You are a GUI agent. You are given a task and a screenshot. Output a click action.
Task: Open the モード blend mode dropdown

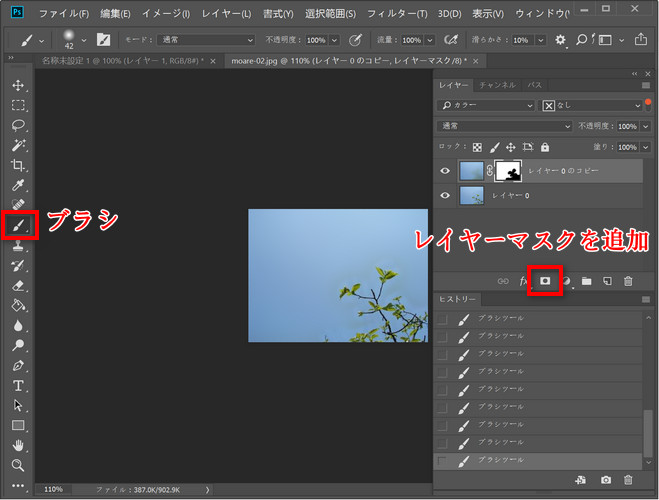coord(206,40)
